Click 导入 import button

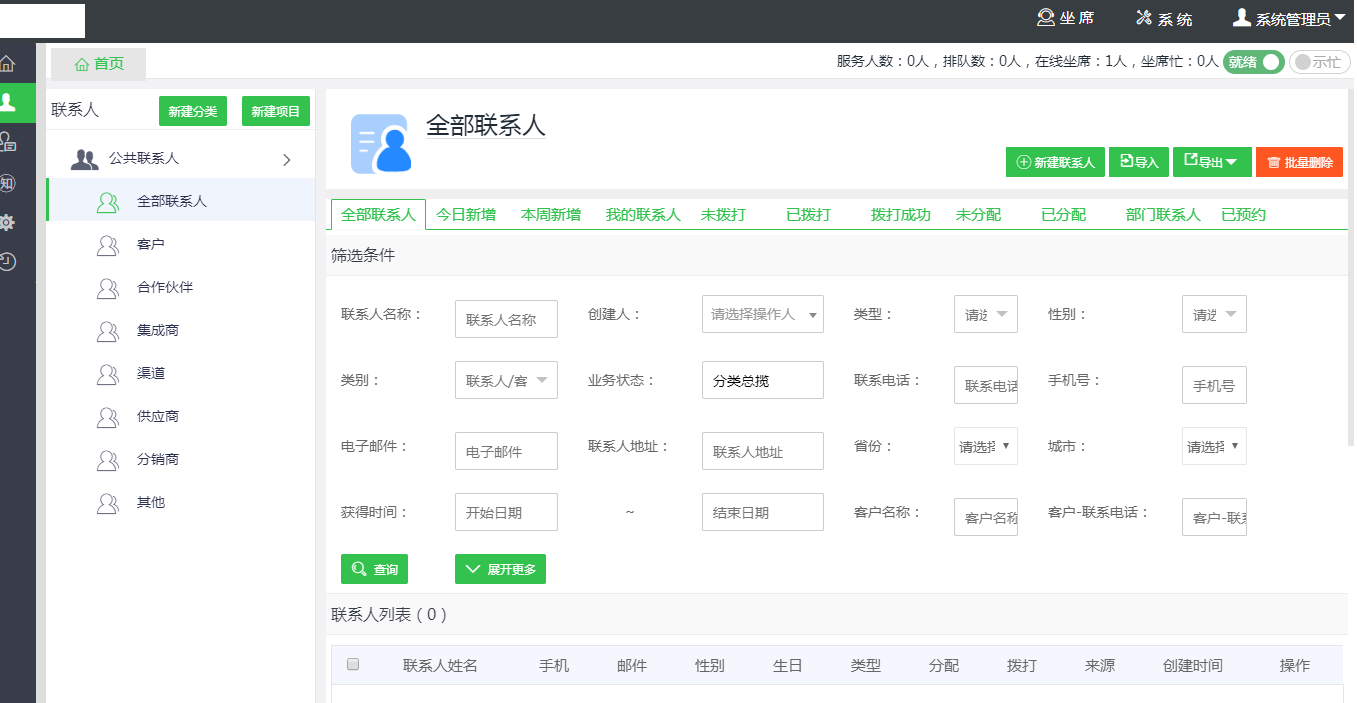pos(1139,162)
